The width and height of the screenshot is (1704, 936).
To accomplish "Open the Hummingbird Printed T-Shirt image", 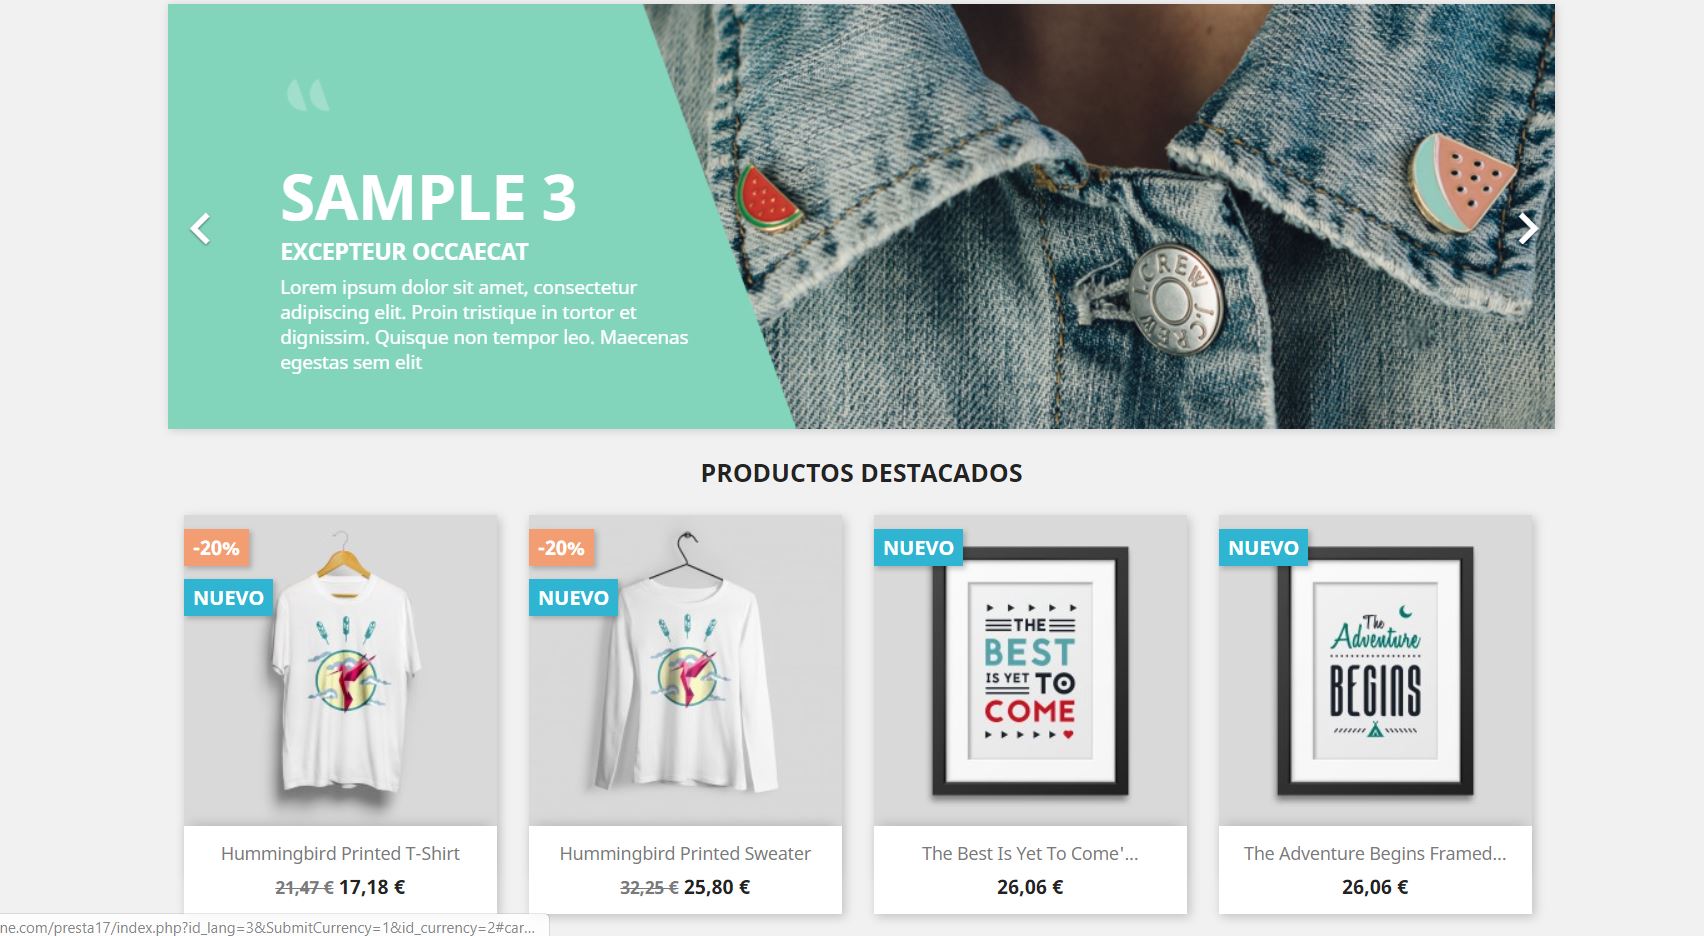I will click(x=341, y=670).
